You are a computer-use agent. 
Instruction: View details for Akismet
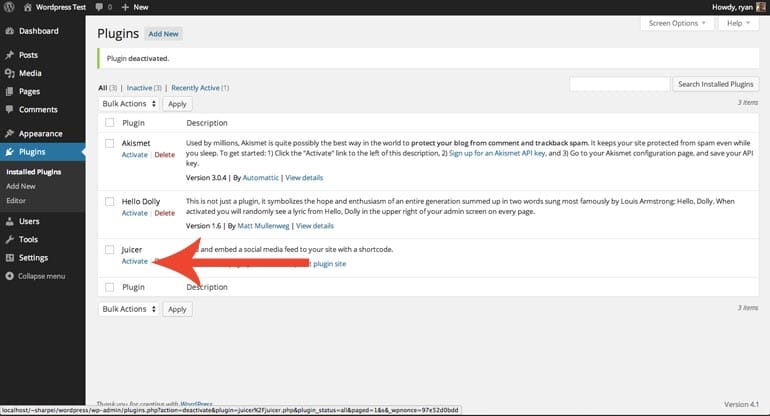click(x=304, y=178)
